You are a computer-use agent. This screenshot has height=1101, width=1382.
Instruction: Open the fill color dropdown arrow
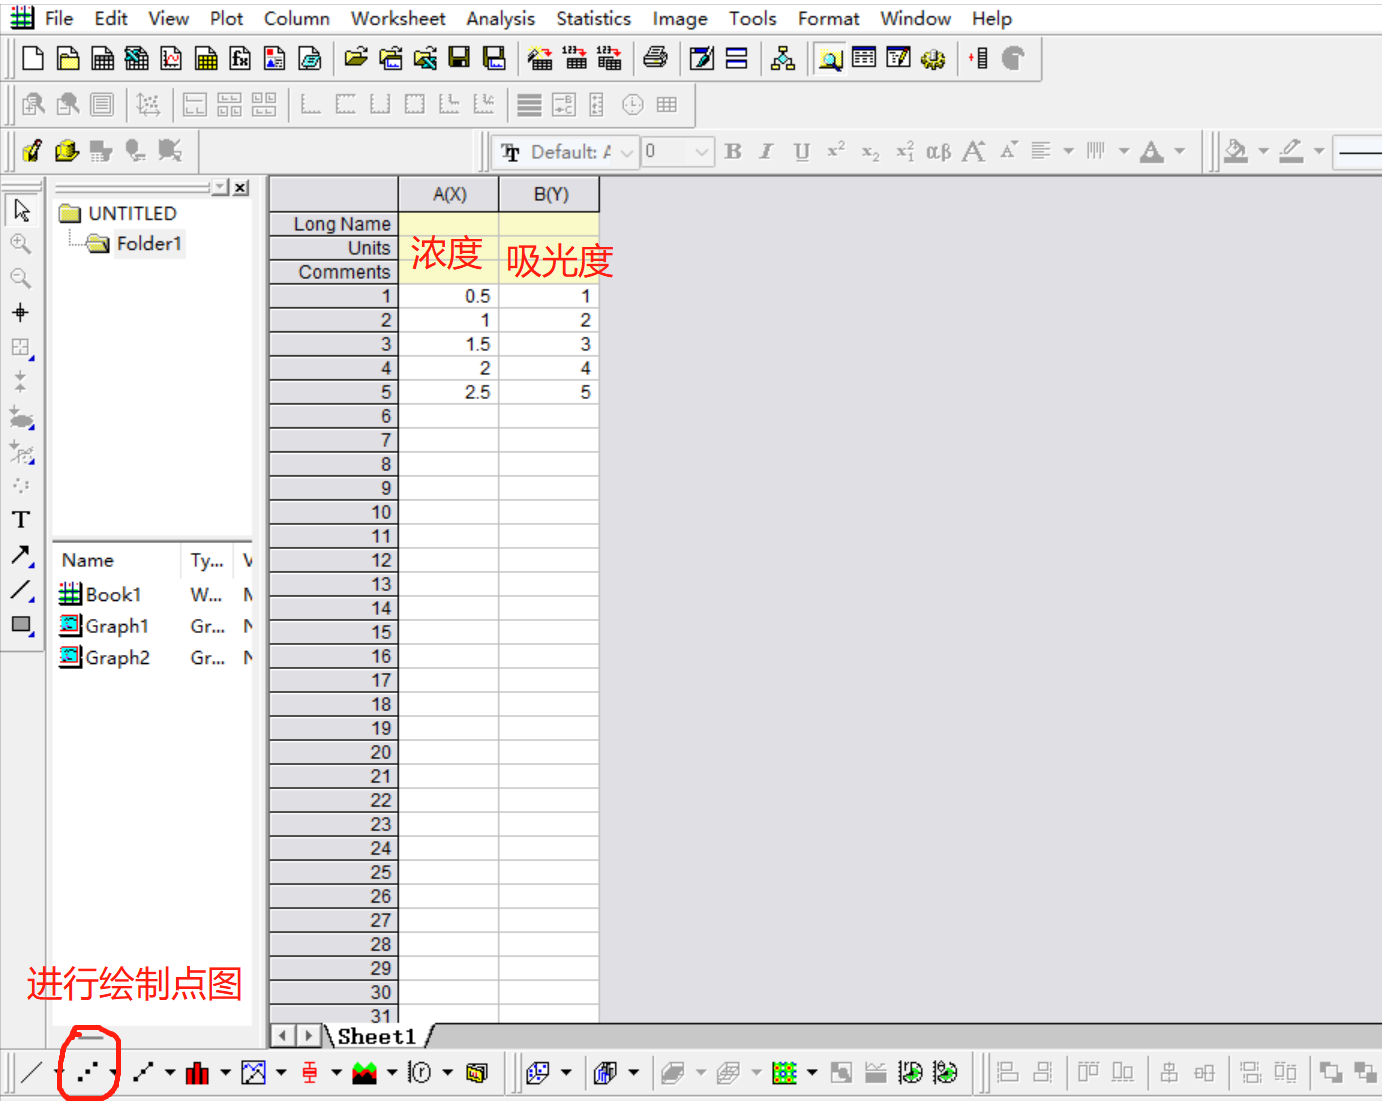click(1263, 152)
